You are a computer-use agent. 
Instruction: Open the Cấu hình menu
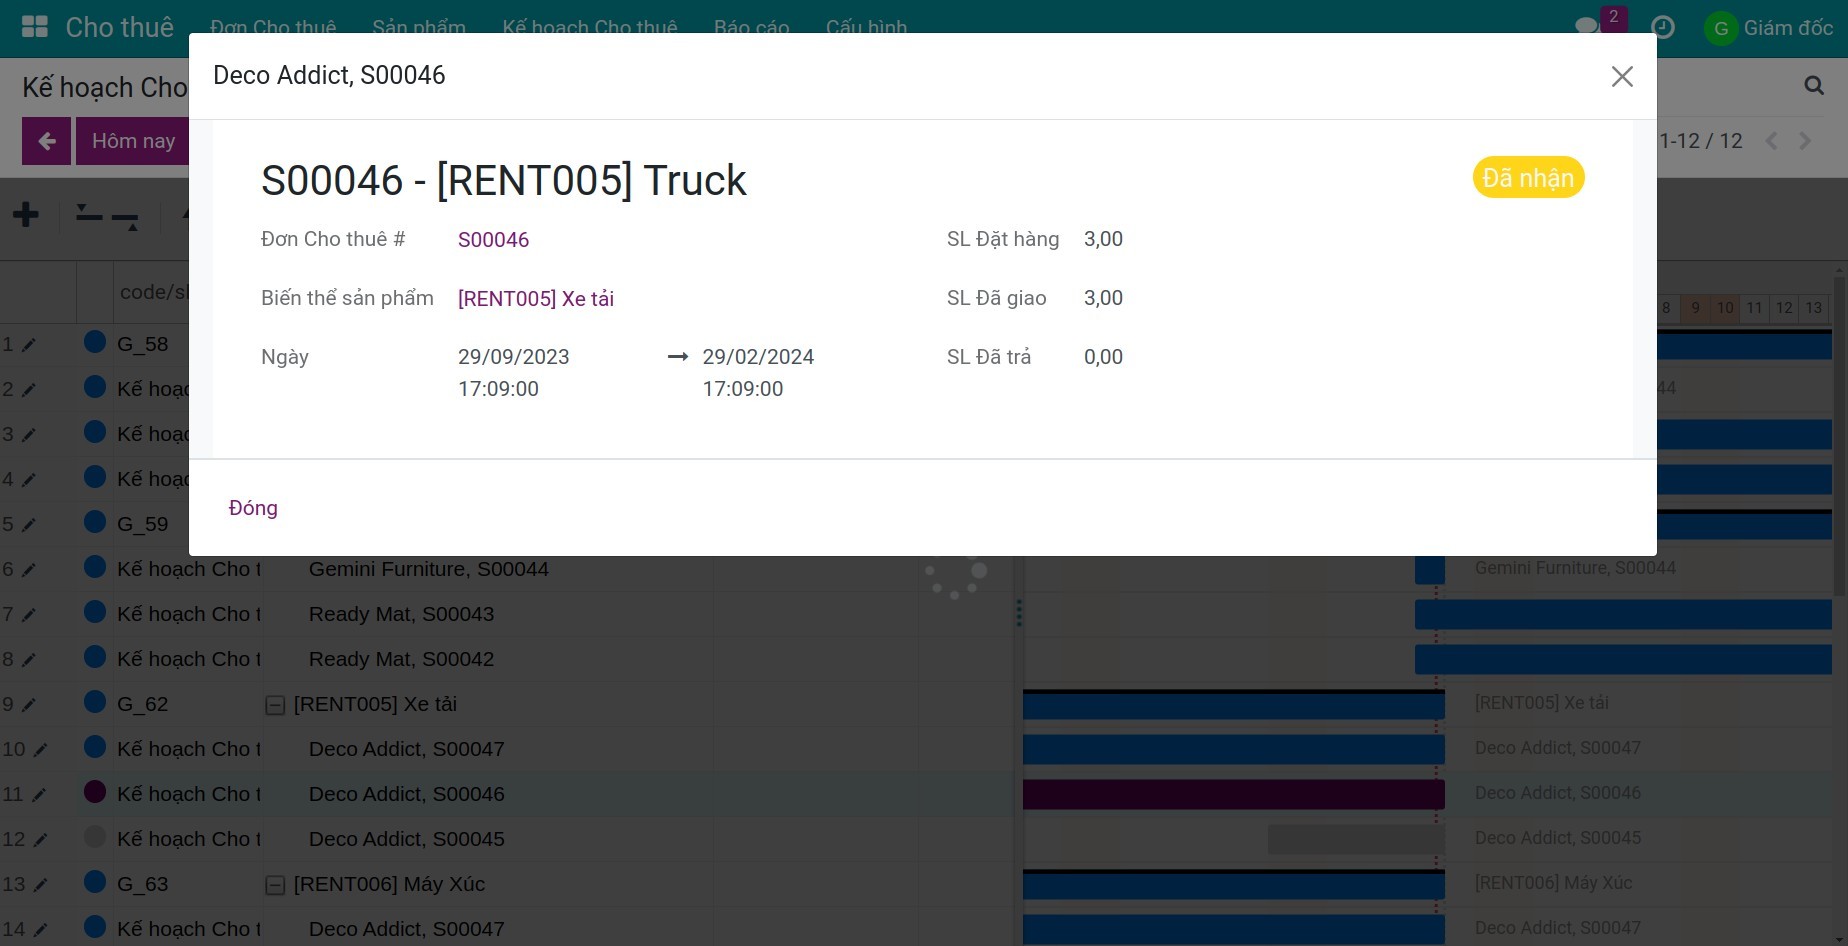point(867,27)
